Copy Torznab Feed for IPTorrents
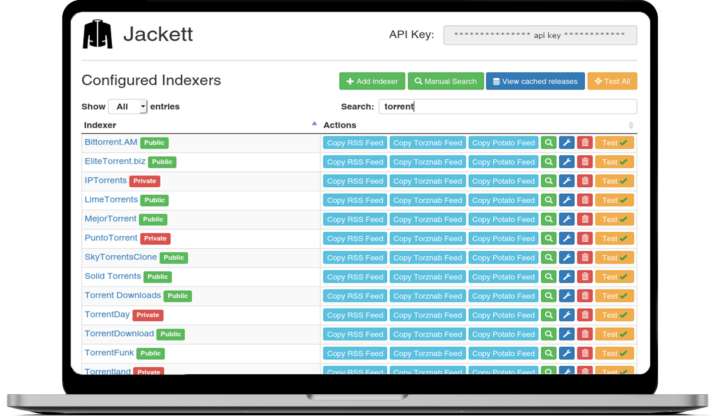The image size is (715, 417). 428,181
